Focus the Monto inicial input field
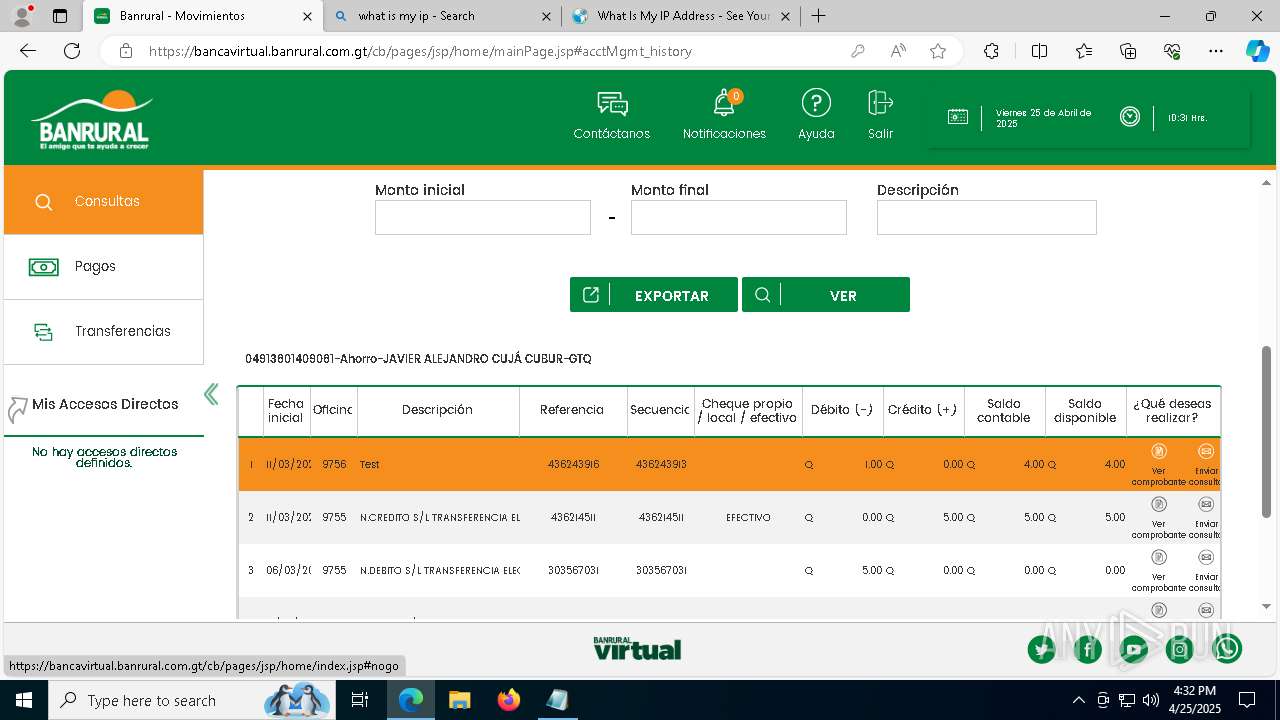 (x=483, y=218)
